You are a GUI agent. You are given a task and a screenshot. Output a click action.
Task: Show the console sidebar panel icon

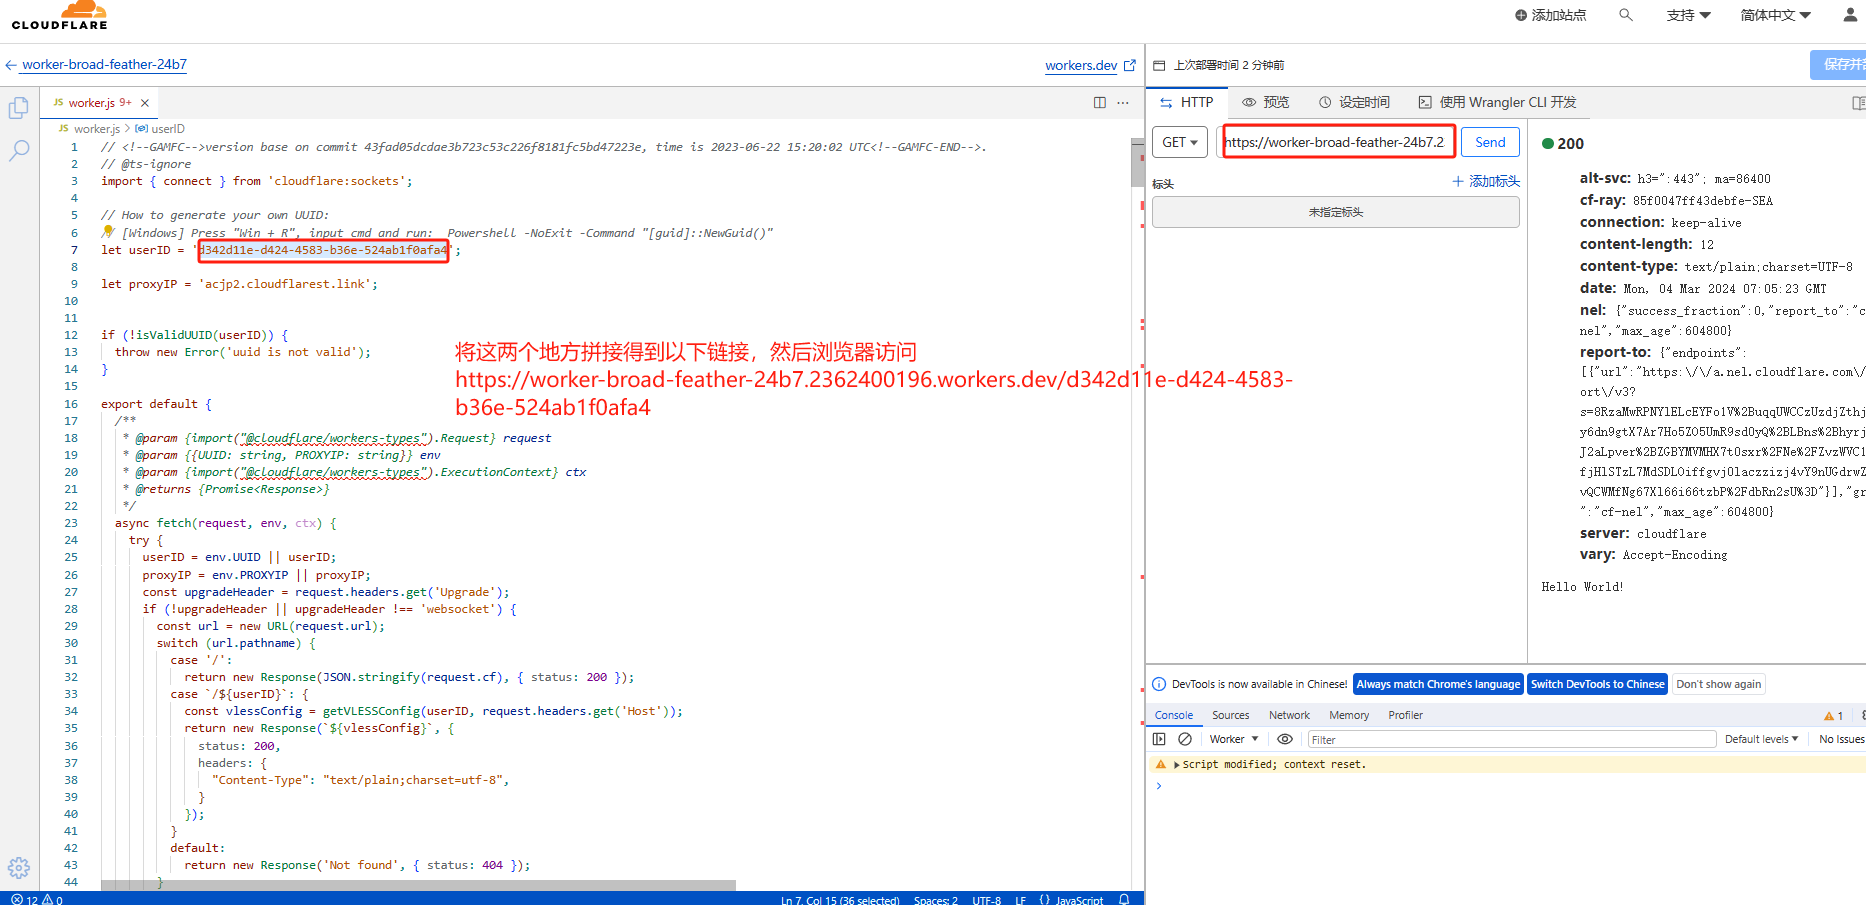[1159, 739]
